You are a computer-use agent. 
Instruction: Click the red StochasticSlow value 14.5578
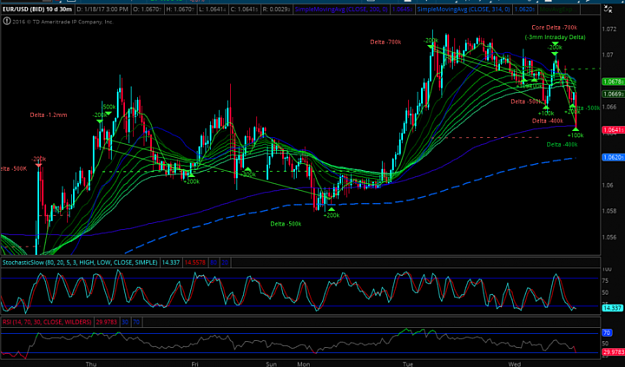pos(195,262)
